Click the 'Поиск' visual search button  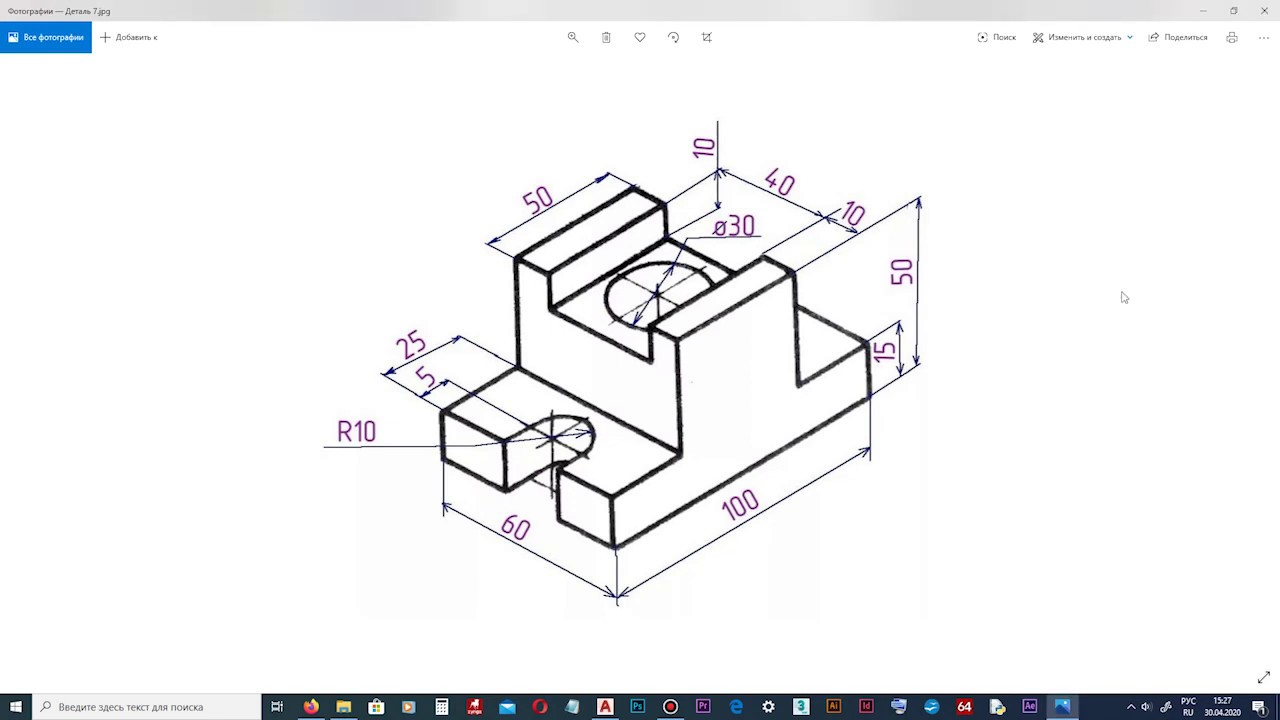(996, 37)
